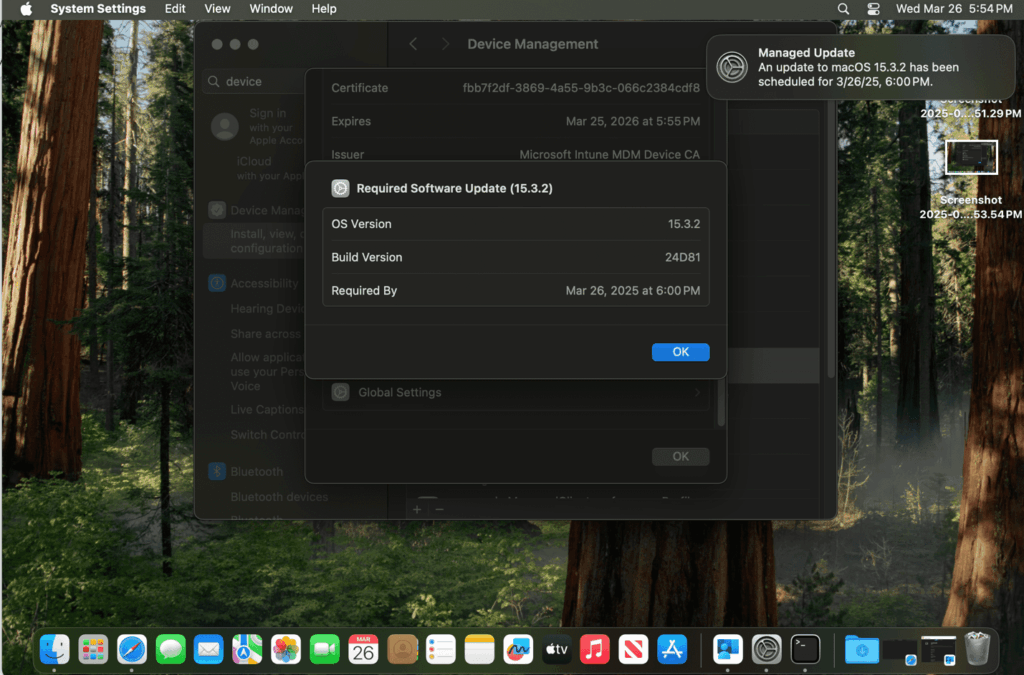1024x675 pixels.
Task: Click the Spotlight search icon in menu bar
Action: click(845, 9)
